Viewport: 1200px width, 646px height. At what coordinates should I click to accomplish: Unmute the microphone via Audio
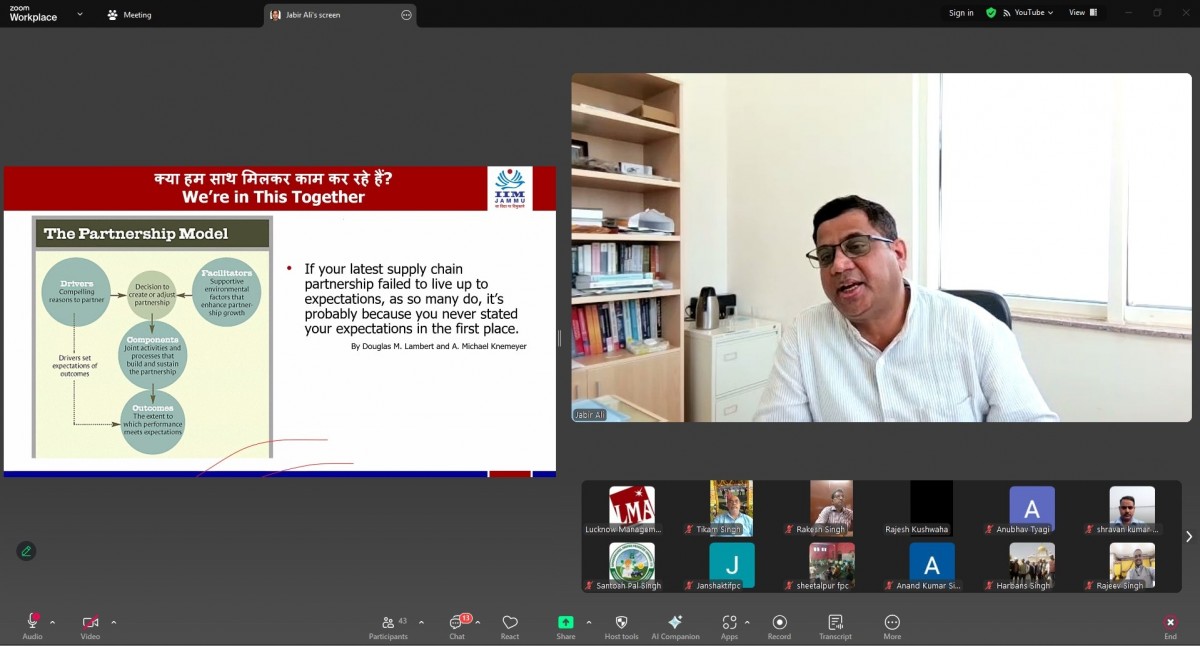pyautogui.click(x=32, y=626)
